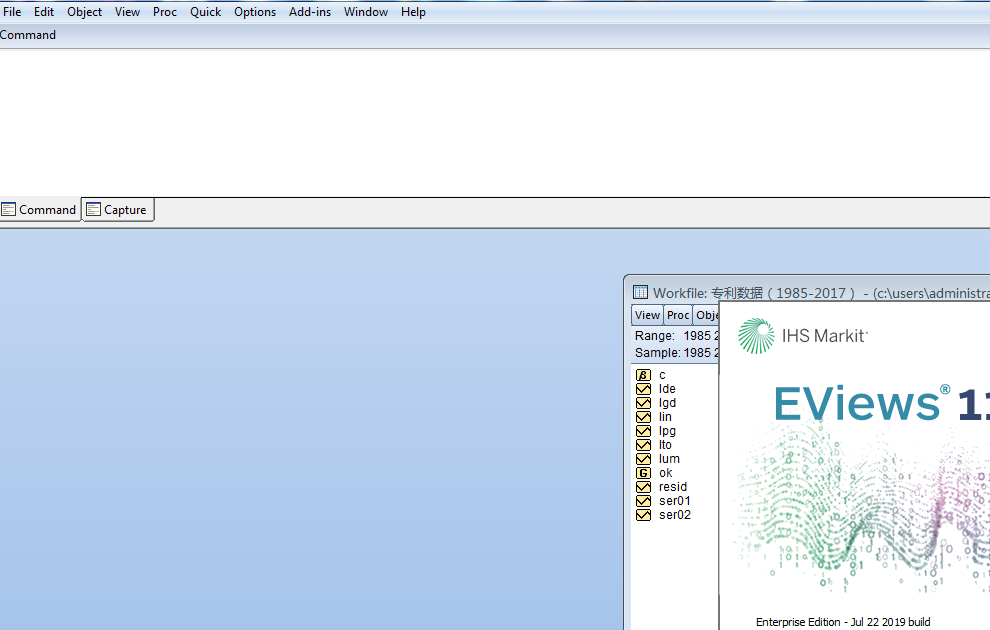The height and width of the screenshot is (630, 990).
Task: Click the 'lgd' series name
Action: coord(667,403)
